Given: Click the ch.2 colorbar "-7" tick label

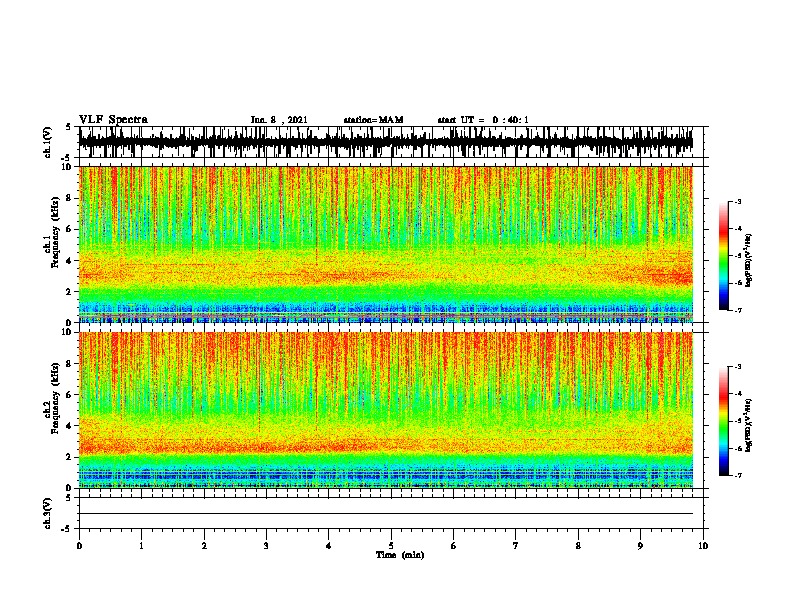Looking at the screenshot, I should pos(738,475).
